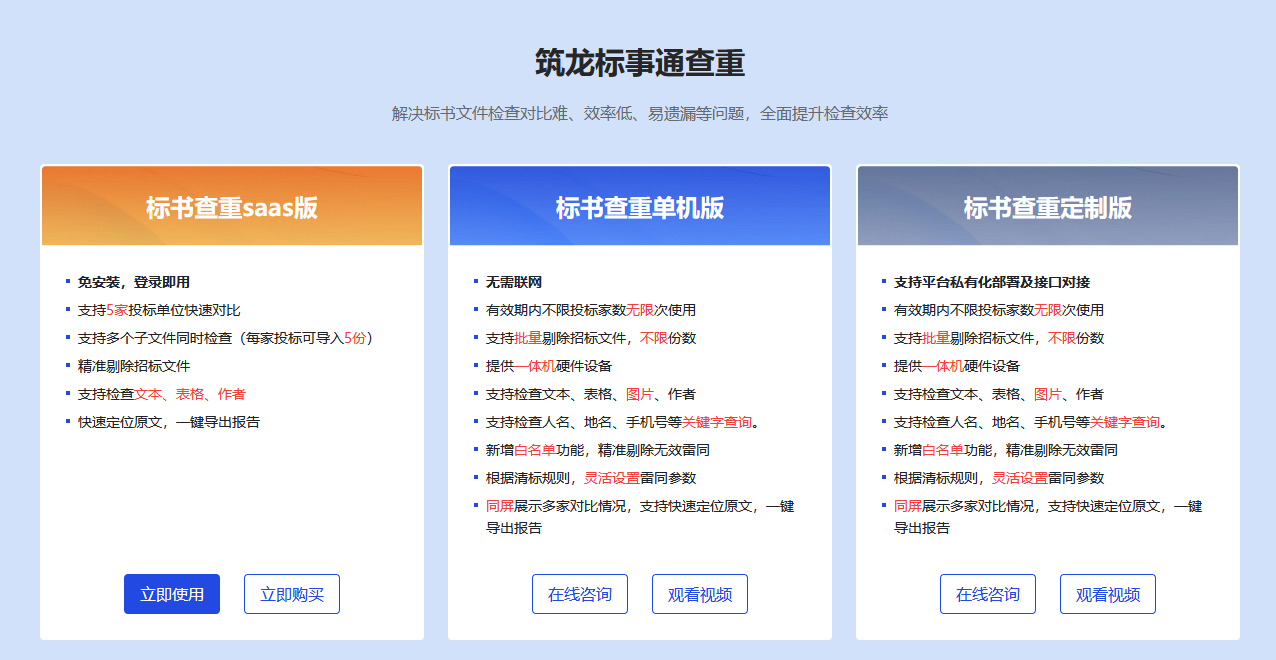Click the subtitle starting with 解决标书文件检查对比难
The width and height of the screenshot is (1276, 660).
click(640, 113)
